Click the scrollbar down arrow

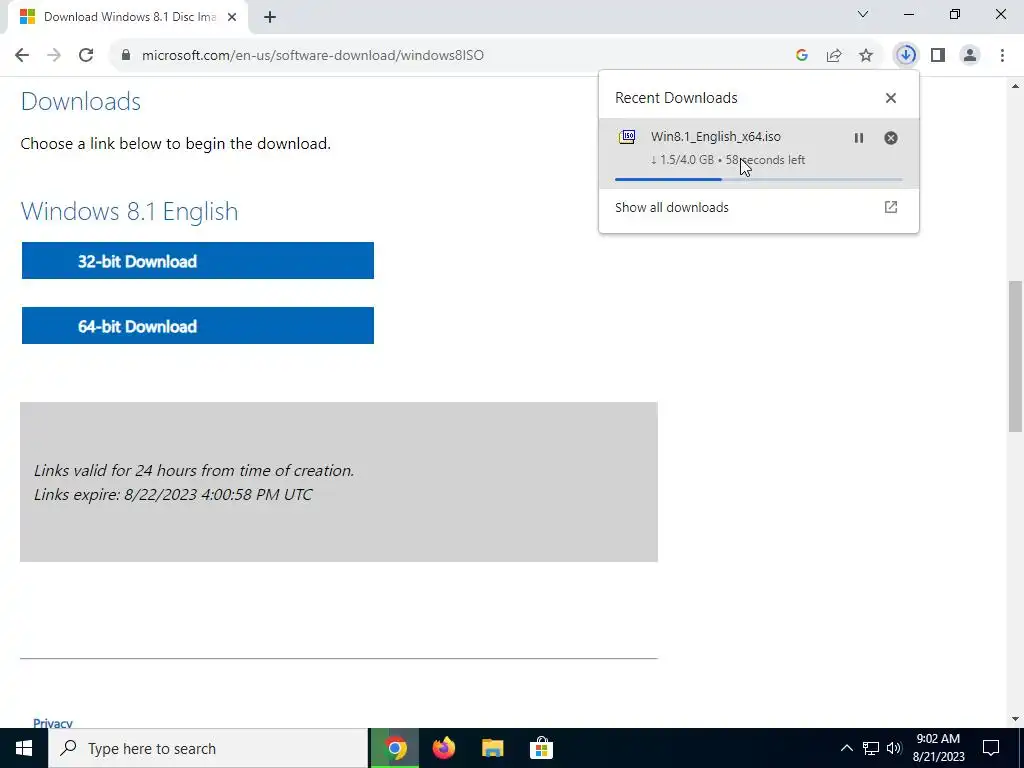(1015, 719)
